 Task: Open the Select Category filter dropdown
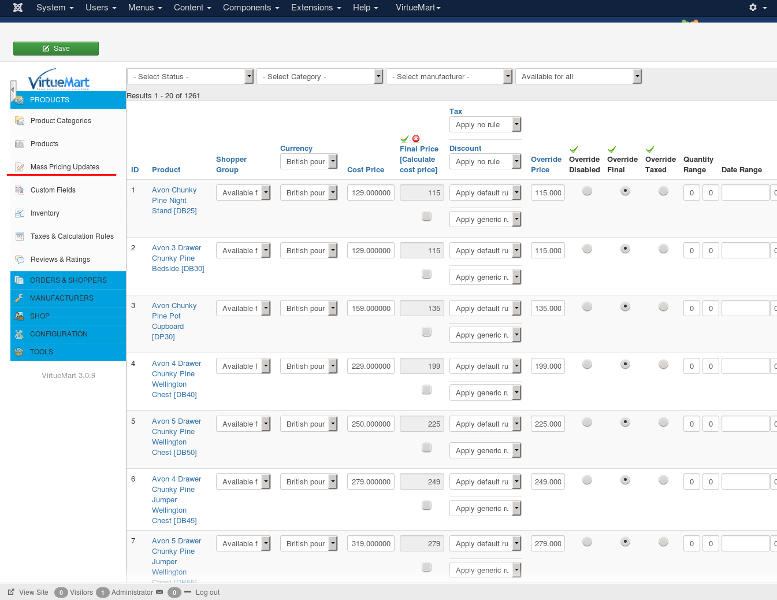[320, 76]
